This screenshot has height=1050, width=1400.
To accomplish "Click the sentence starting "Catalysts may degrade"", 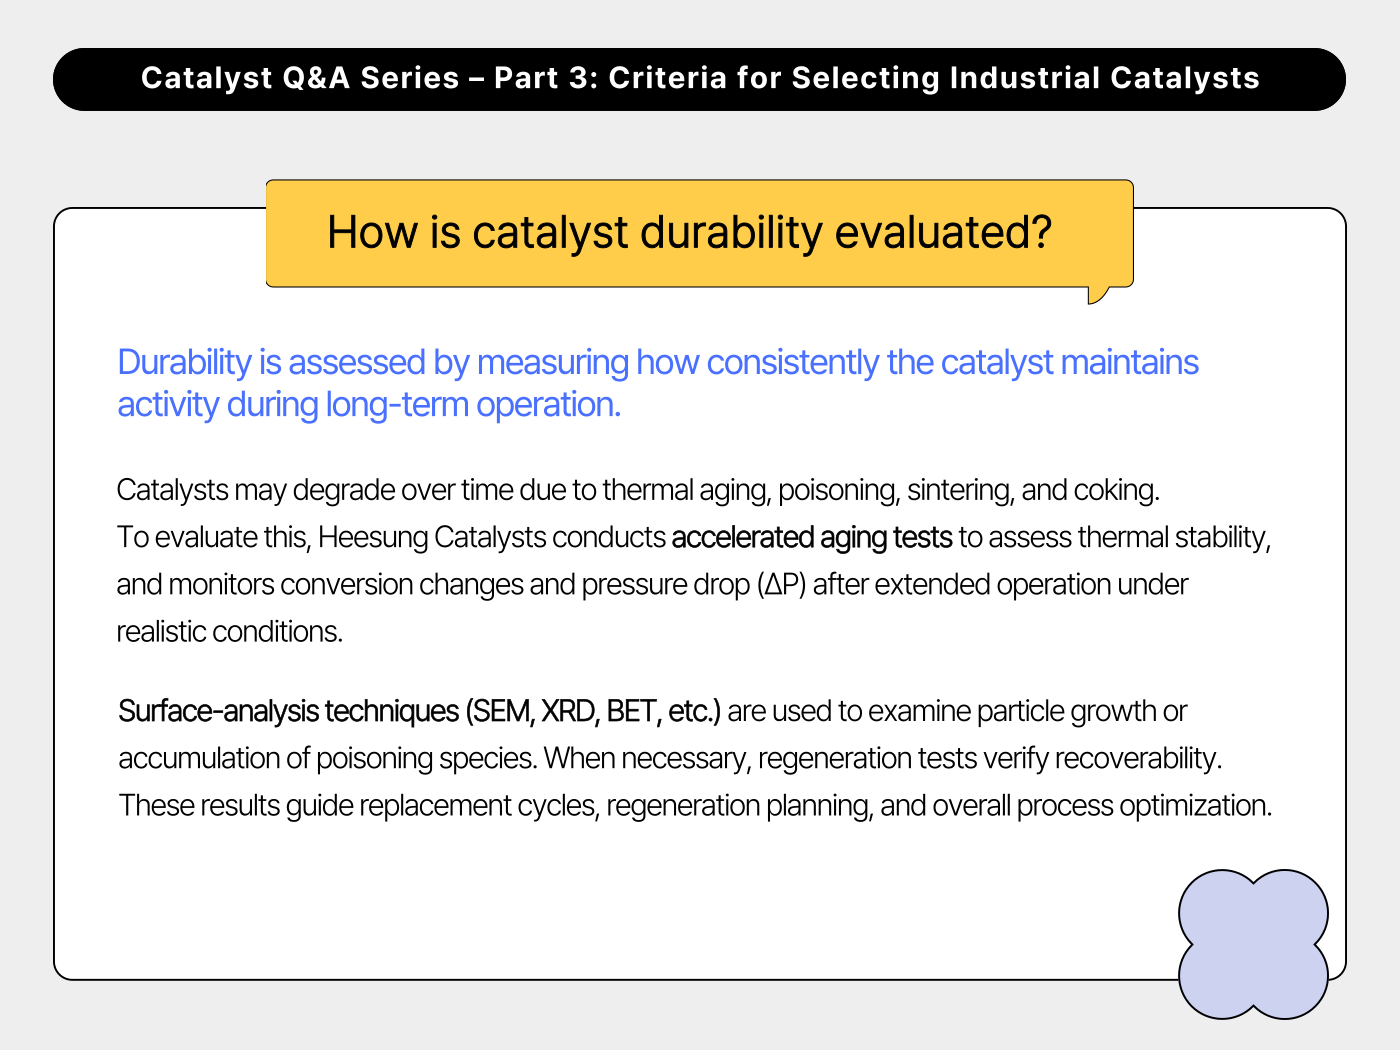I will click(637, 490).
